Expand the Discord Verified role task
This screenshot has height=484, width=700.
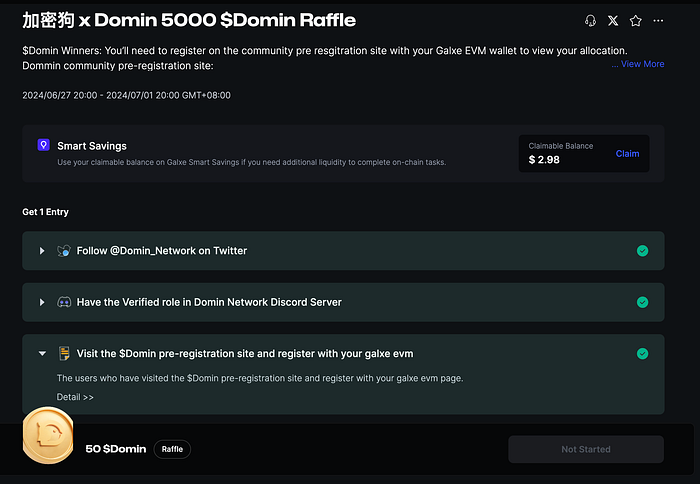tap(42, 302)
